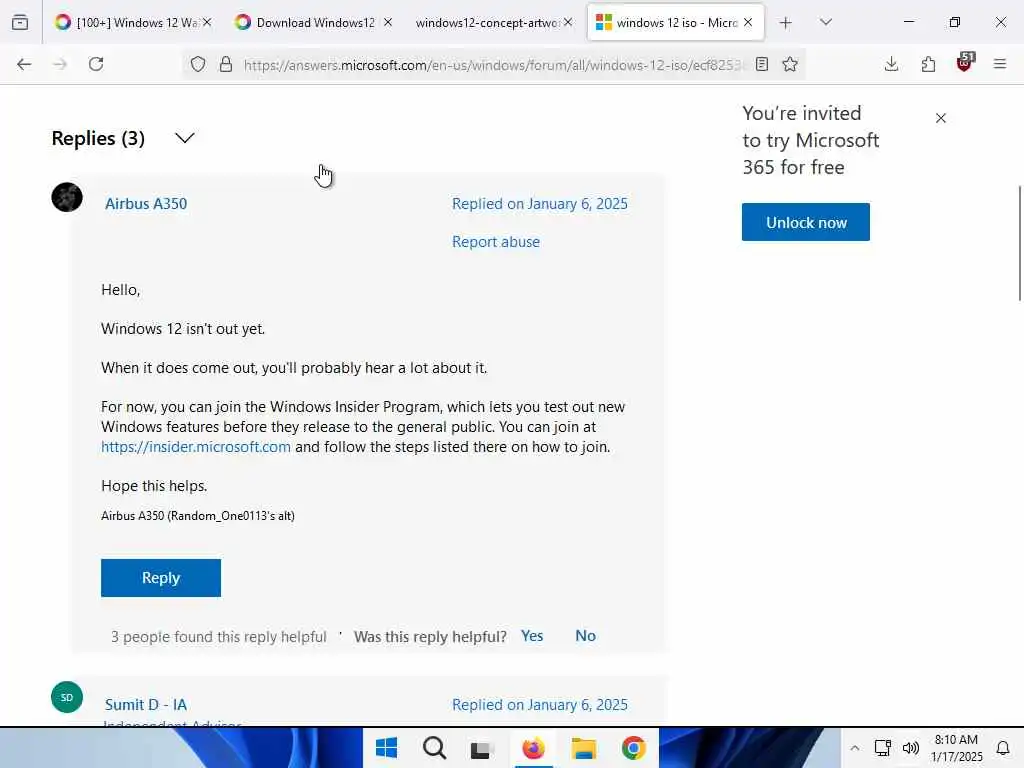
Task: Report abuse on Airbus A350's reply
Action: [496, 242]
